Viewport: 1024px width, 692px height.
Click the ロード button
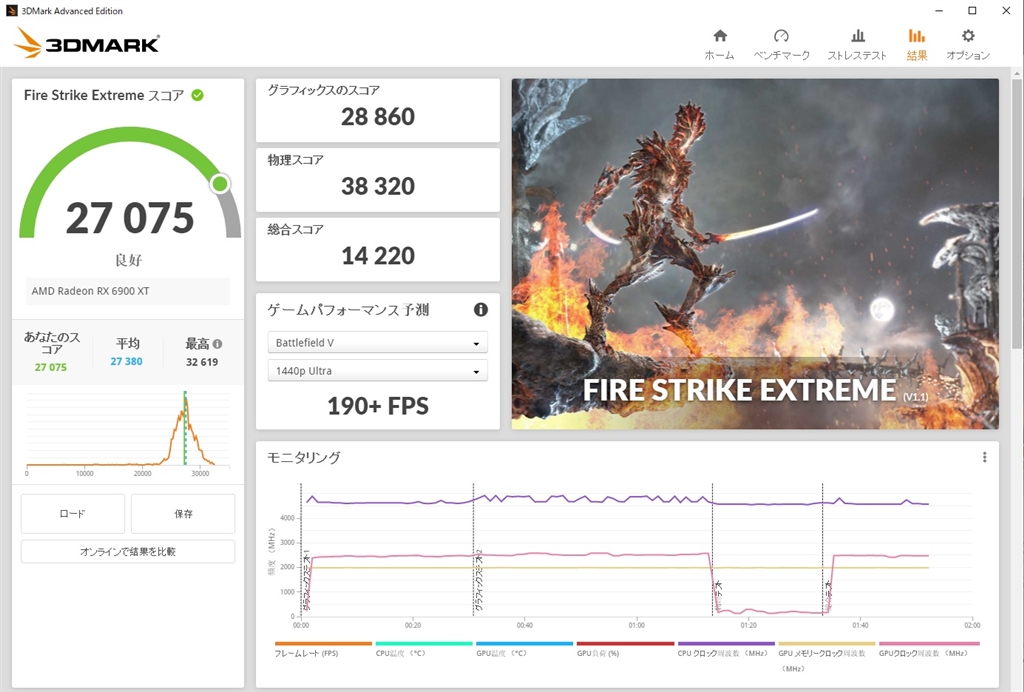coord(72,514)
